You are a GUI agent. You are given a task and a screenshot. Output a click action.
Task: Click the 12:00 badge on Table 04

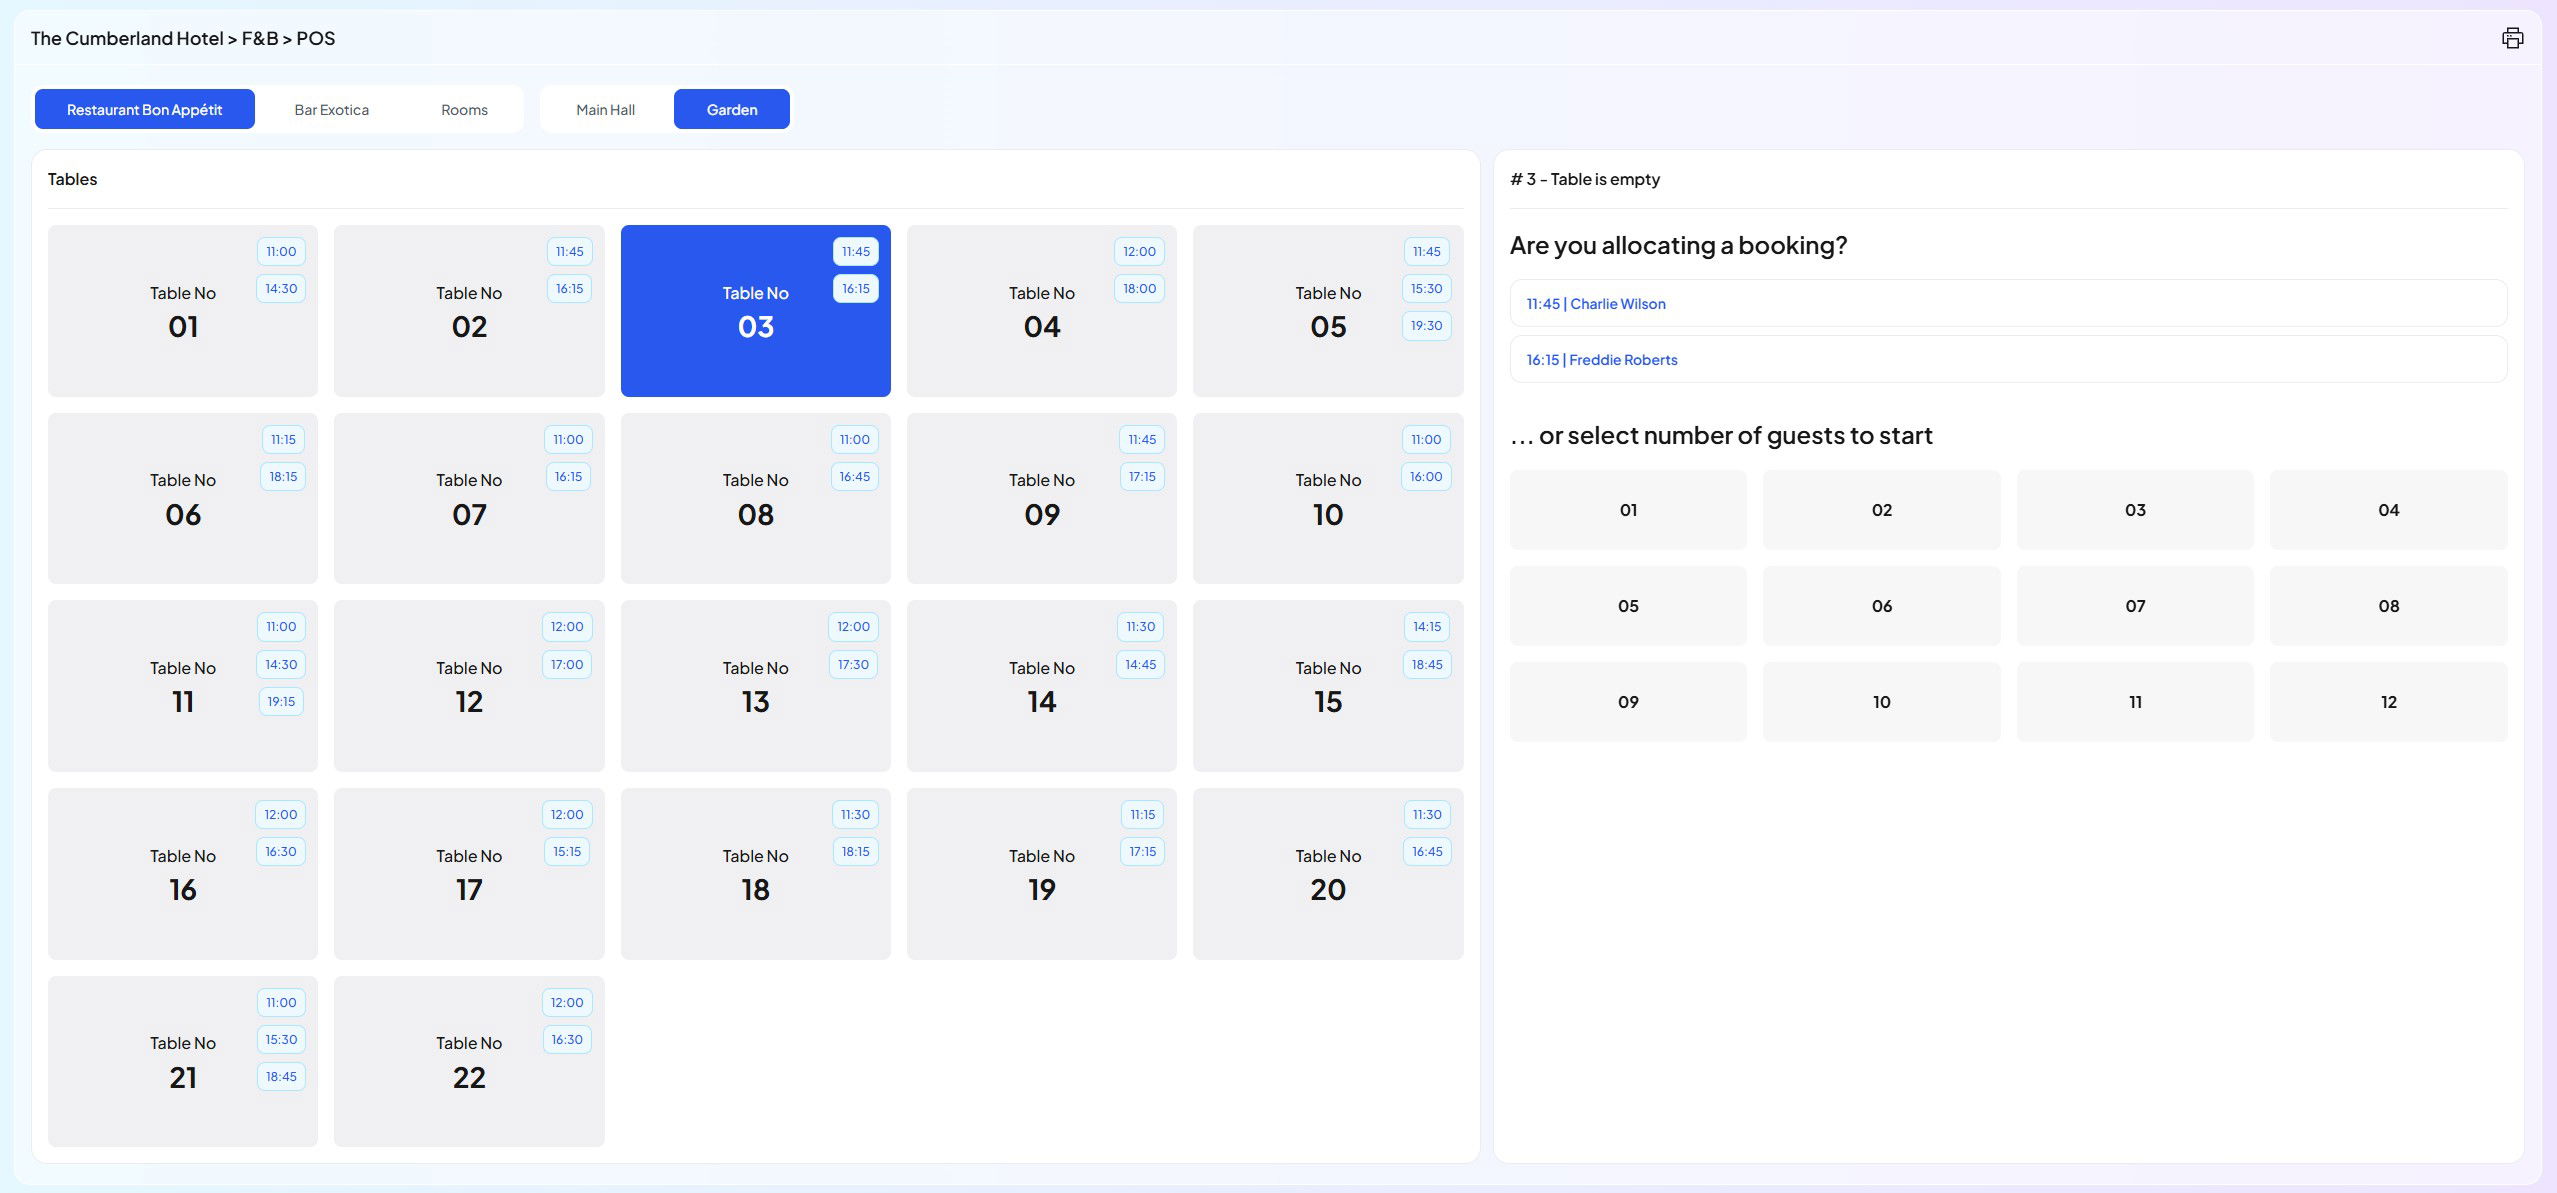tap(1138, 251)
